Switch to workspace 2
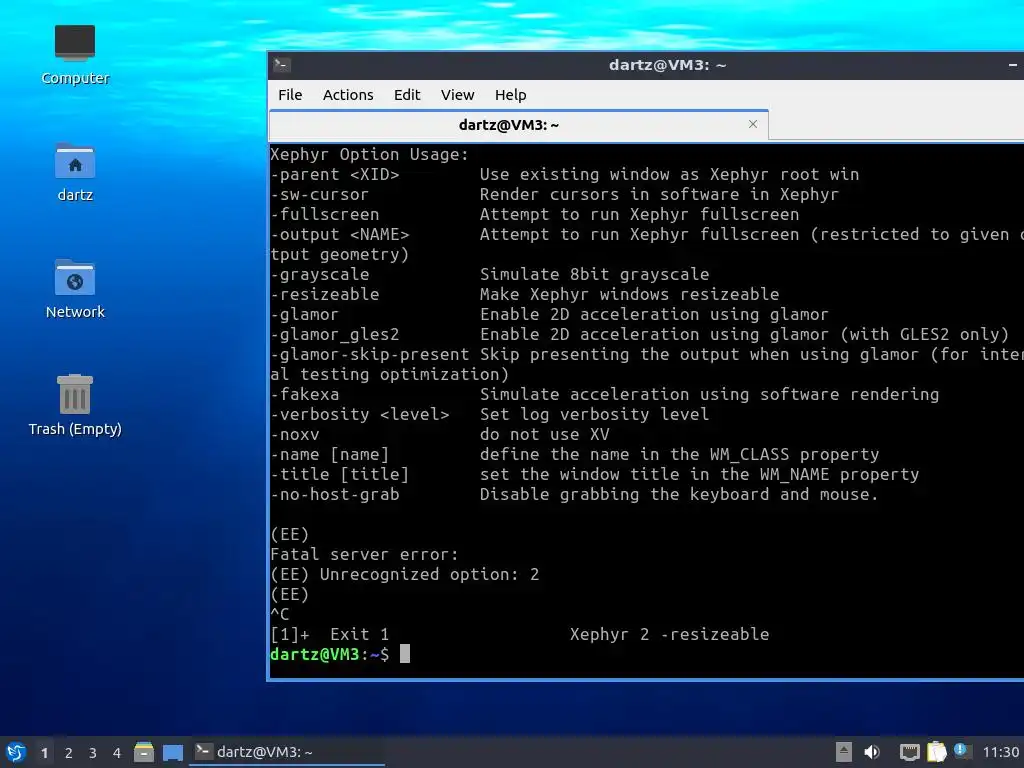The height and width of the screenshot is (768, 1024). click(x=69, y=753)
